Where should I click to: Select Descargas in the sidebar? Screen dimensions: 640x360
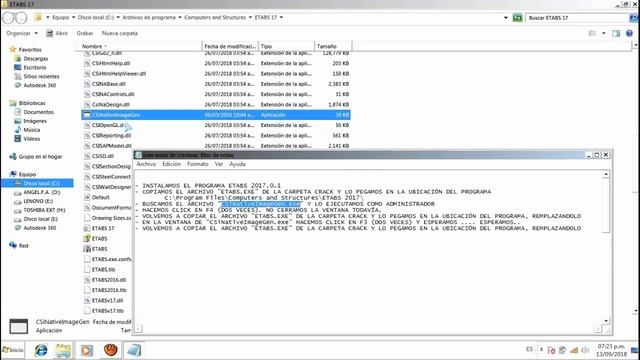point(36,58)
